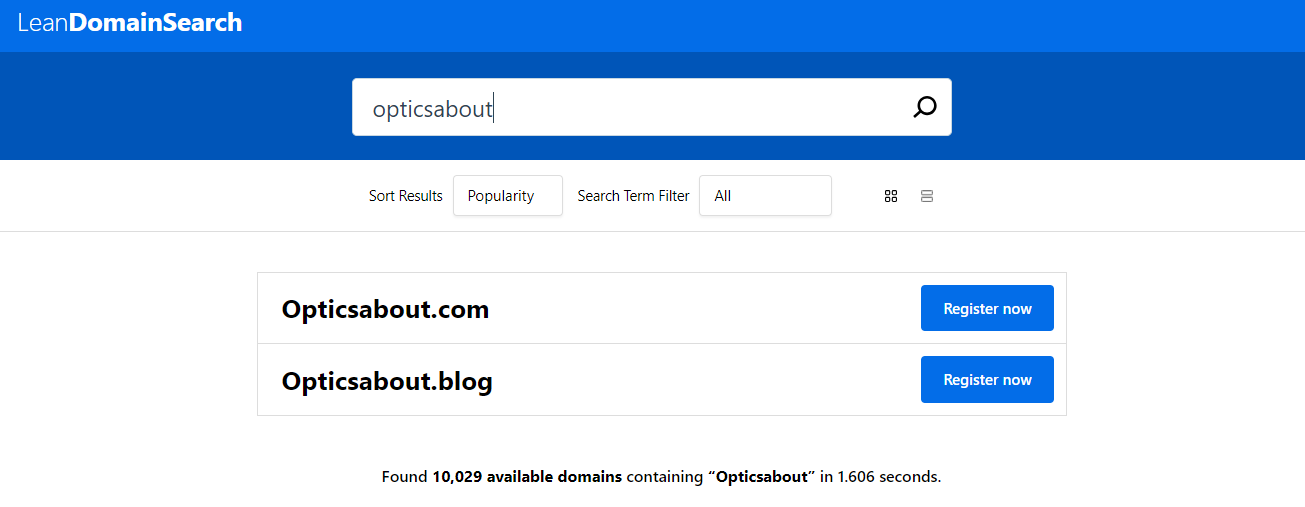
Task: Select the Opticsabout.com domain name
Action: (x=385, y=309)
